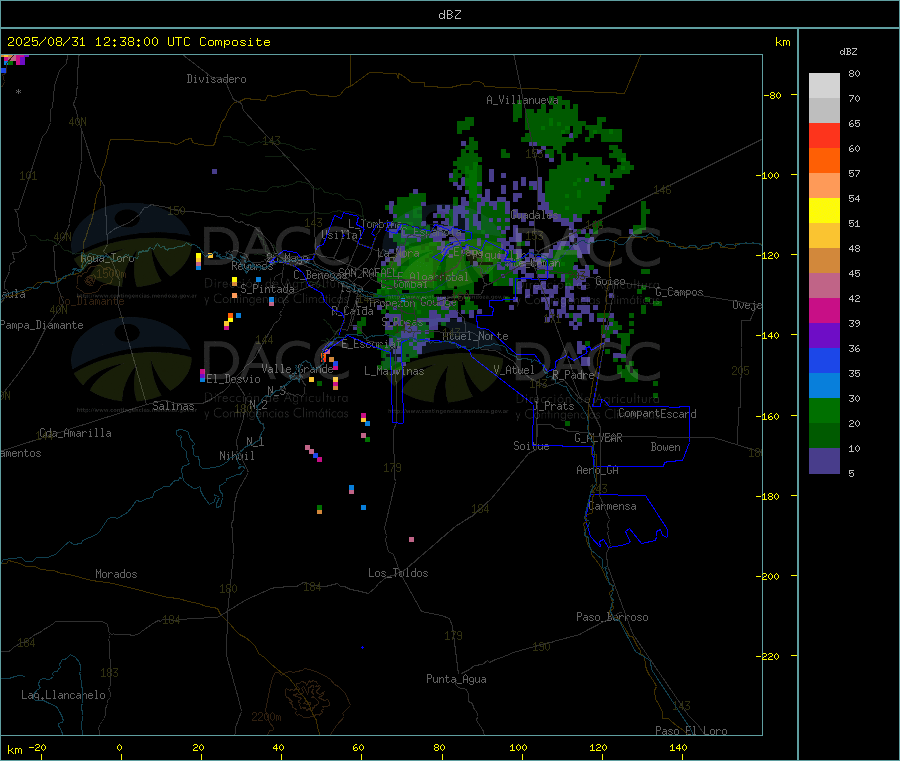This screenshot has height=761, width=900.
Task: Select the magenta 39-42 dBZ legend swatch
Action: (824, 310)
